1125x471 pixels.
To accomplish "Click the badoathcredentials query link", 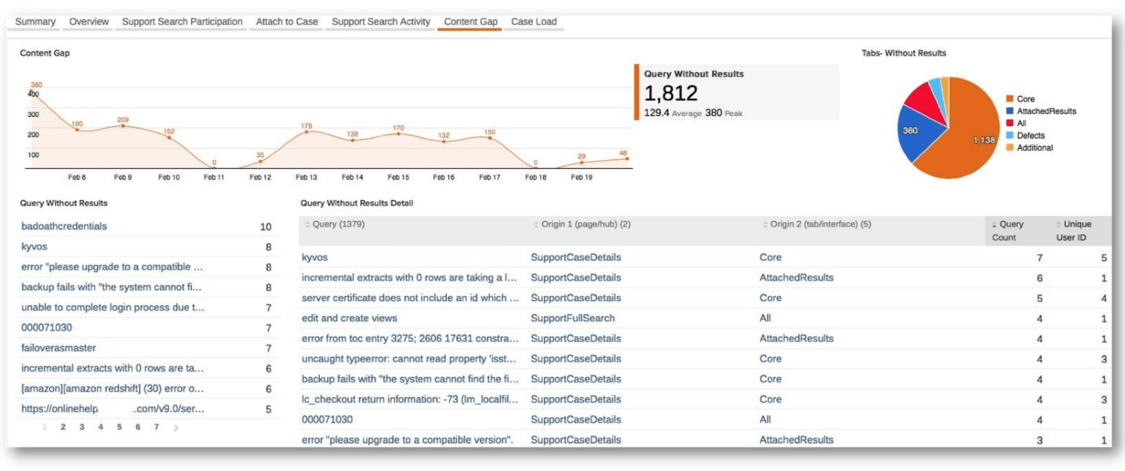I will click(x=64, y=227).
